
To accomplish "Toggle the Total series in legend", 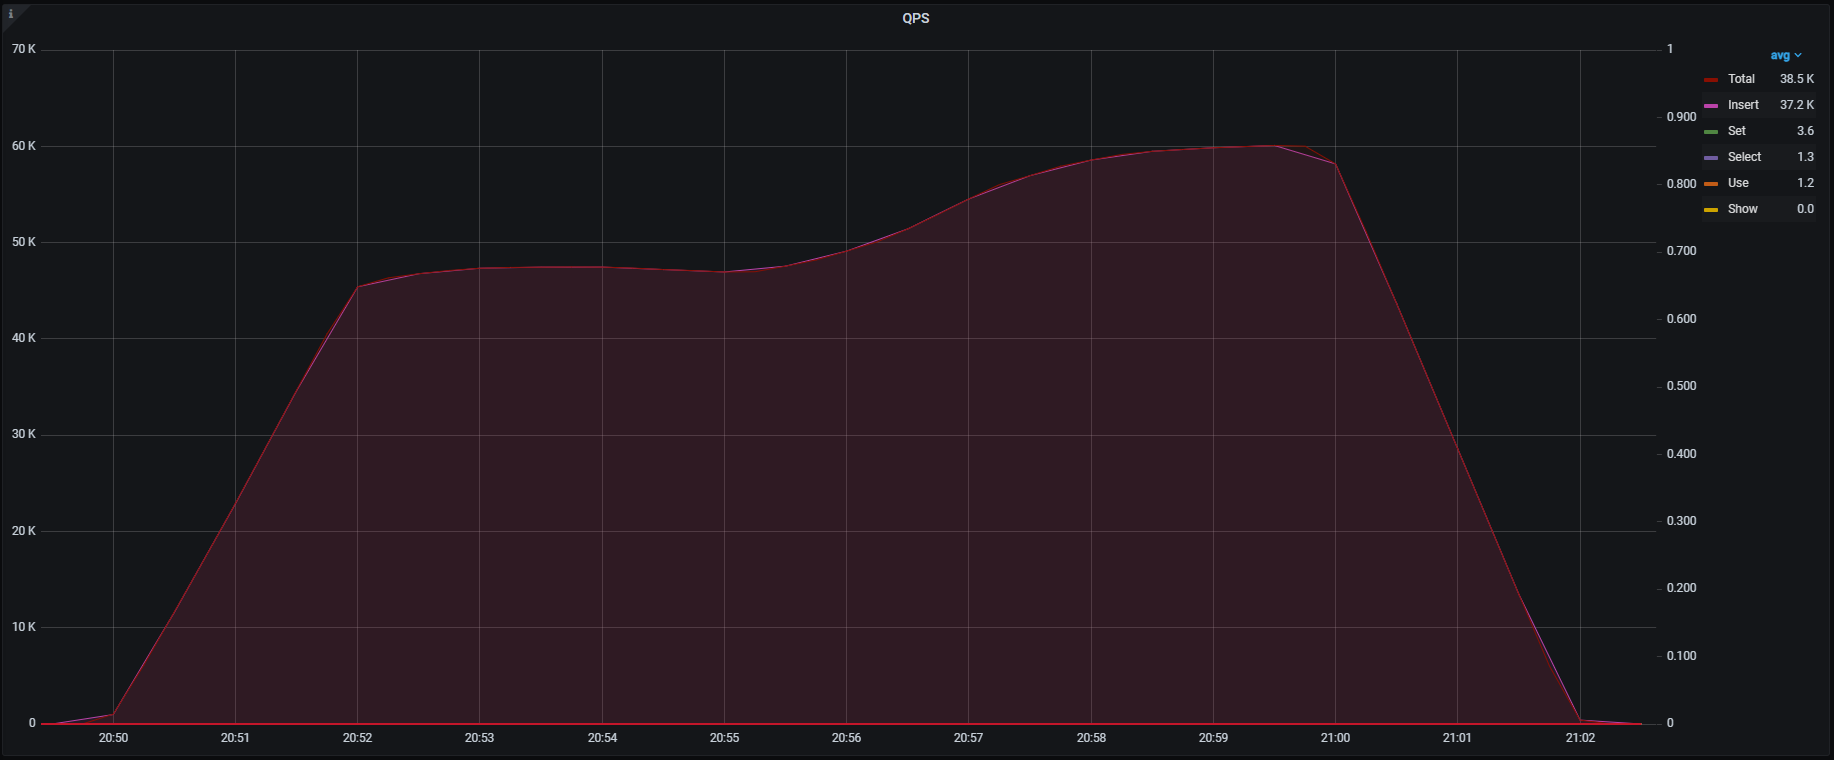I will (1741, 79).
